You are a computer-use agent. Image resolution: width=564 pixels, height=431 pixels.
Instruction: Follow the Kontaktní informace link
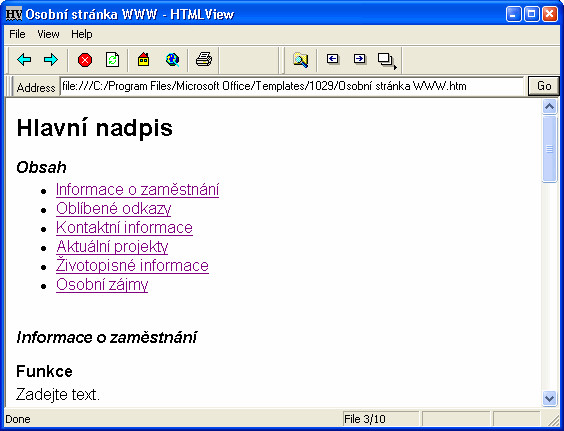[124, 228]
